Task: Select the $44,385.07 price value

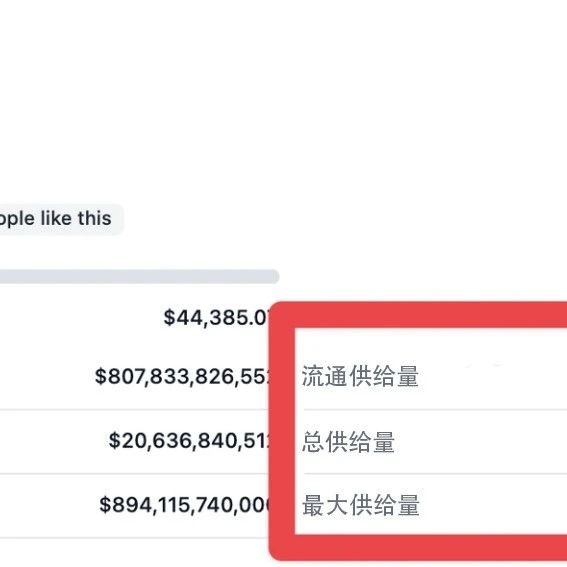Action: pyautogui.click(x=216, y=317)
